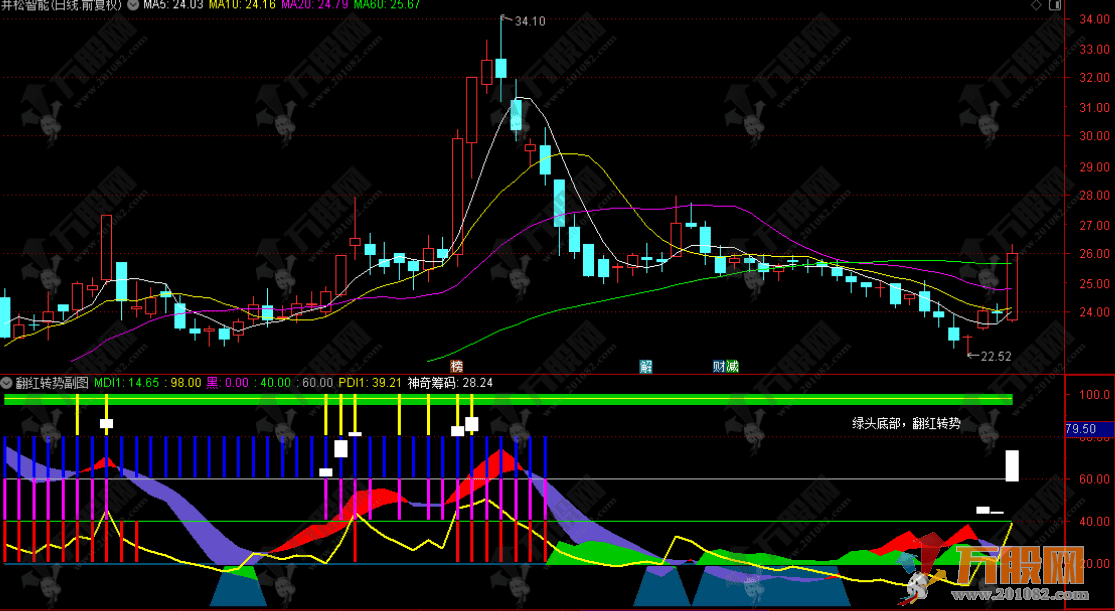The image size is (1115, 611).
Task: Select the 减 event marker icon
Action: pyautogui.click(x=732, y=366)
